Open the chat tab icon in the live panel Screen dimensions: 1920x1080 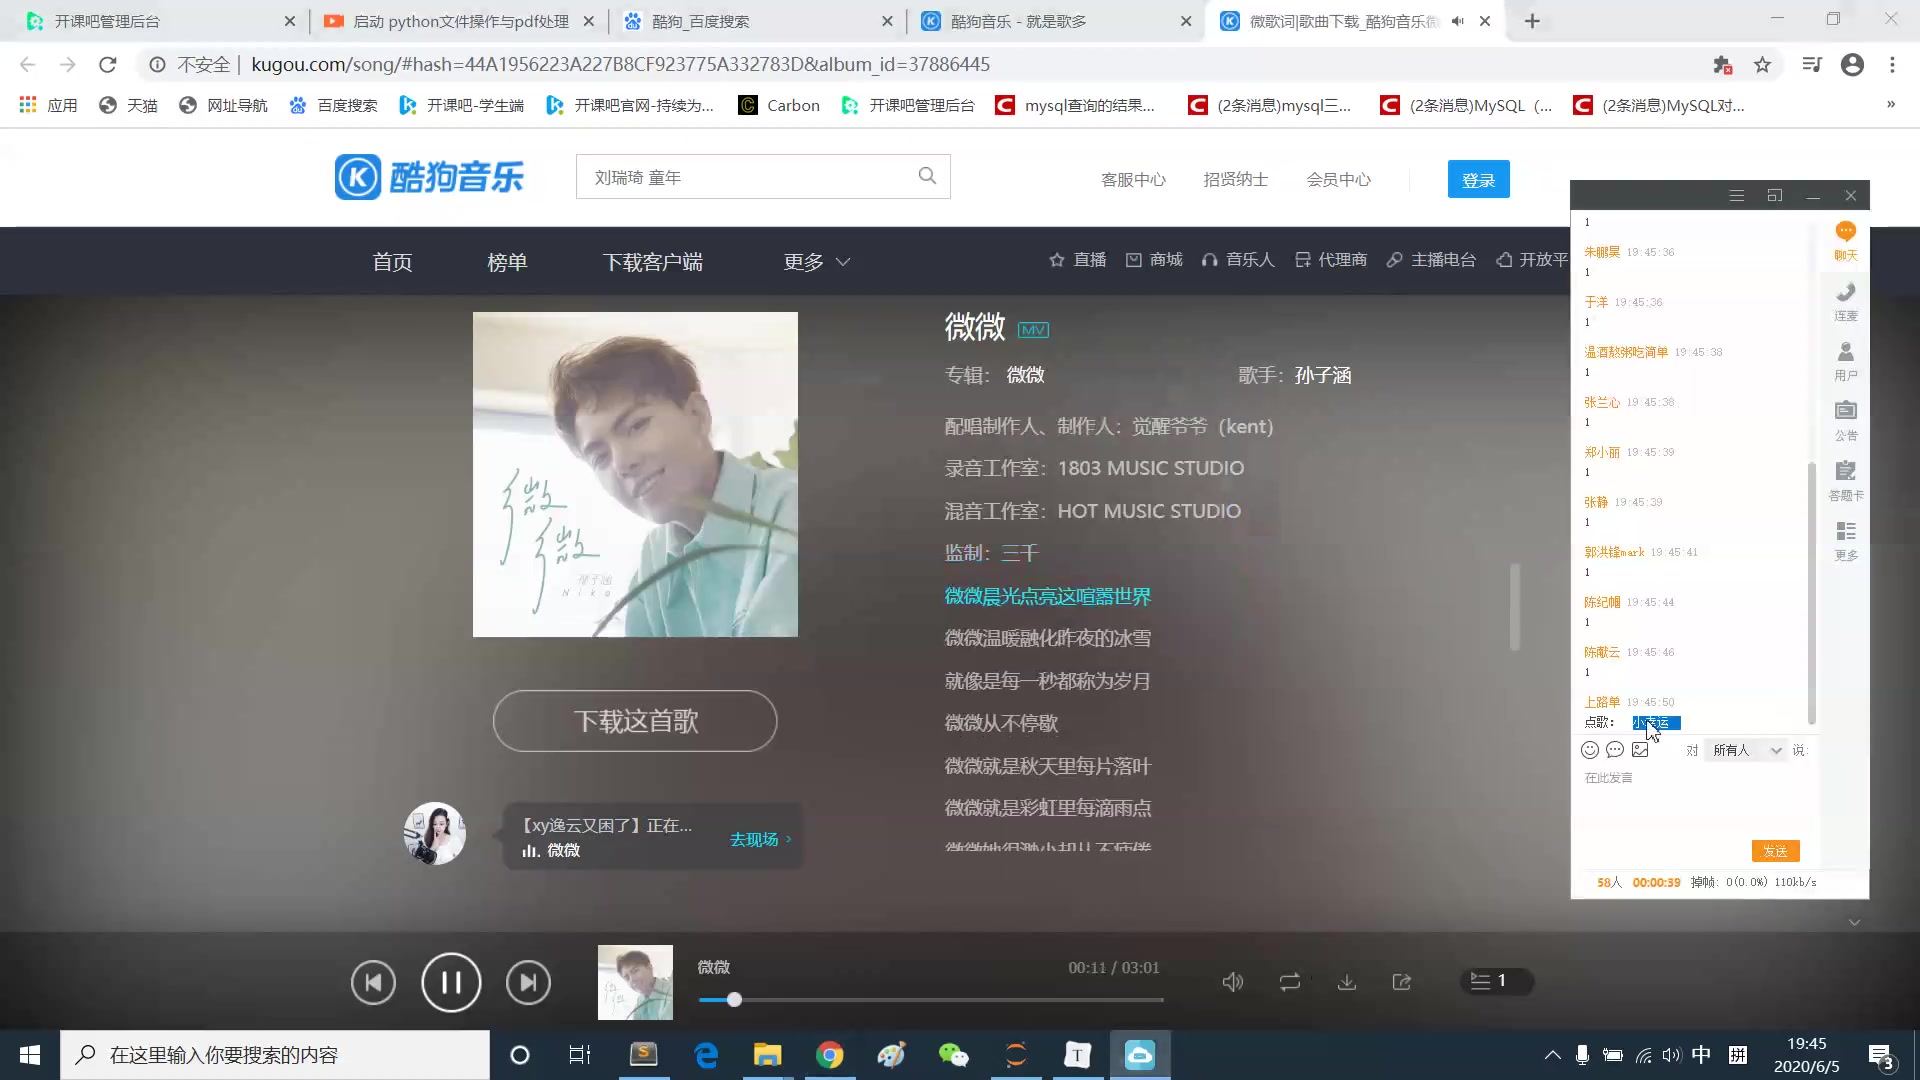[1846, 241]
